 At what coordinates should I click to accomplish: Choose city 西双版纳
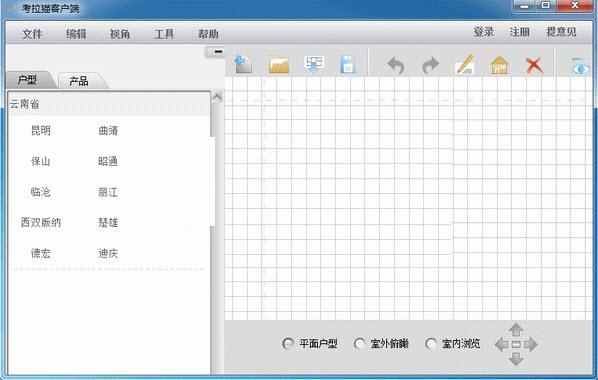click(x=40, y=222)
